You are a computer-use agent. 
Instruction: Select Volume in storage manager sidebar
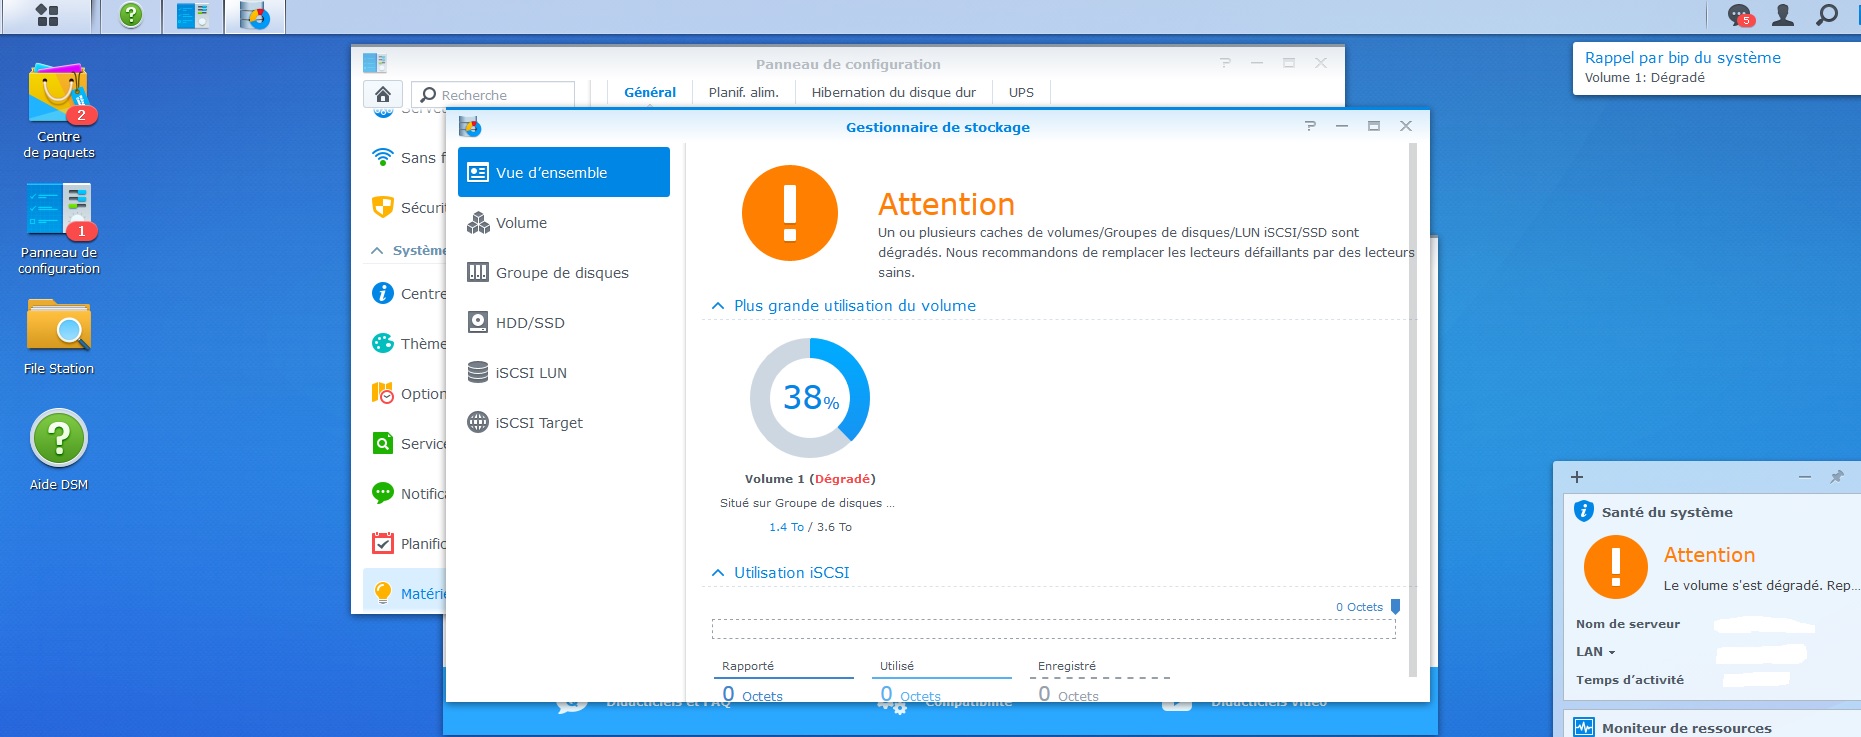[x=564, y=223]
